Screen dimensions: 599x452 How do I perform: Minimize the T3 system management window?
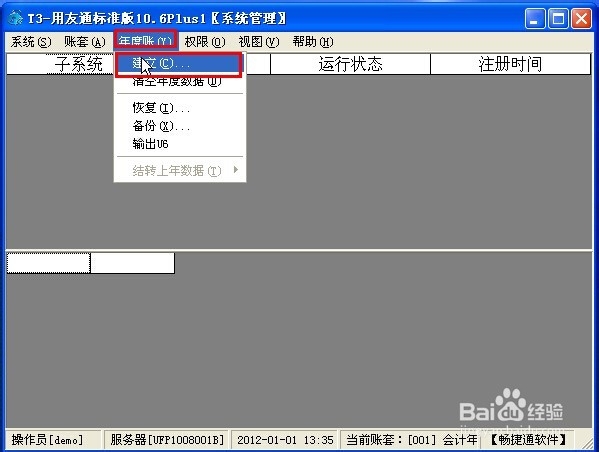click(x=535, y=19)
